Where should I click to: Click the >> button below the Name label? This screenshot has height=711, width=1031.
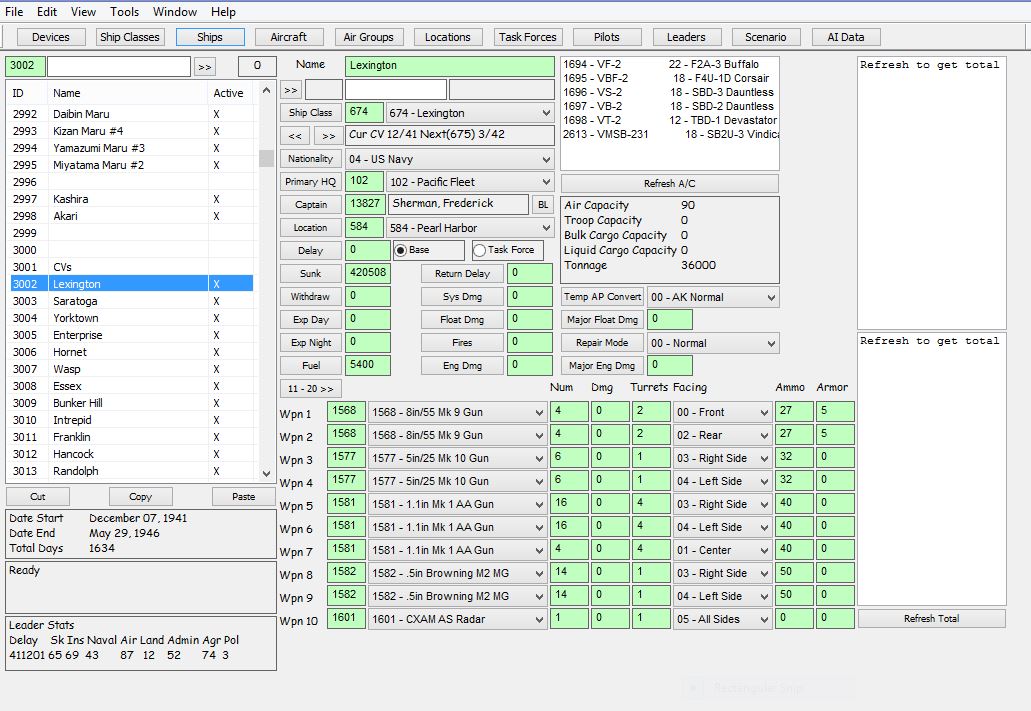point(291,90)
